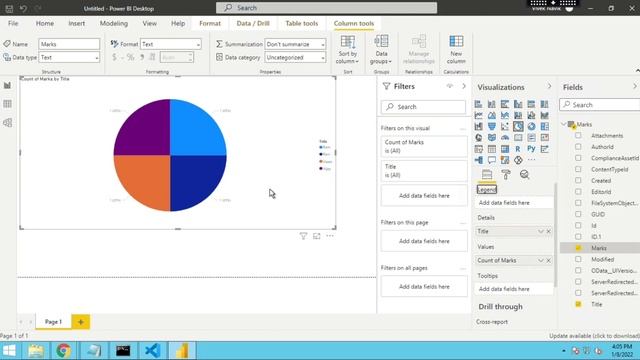
Task: Expand Title field well chevron
Action: [x=541, y=231]
